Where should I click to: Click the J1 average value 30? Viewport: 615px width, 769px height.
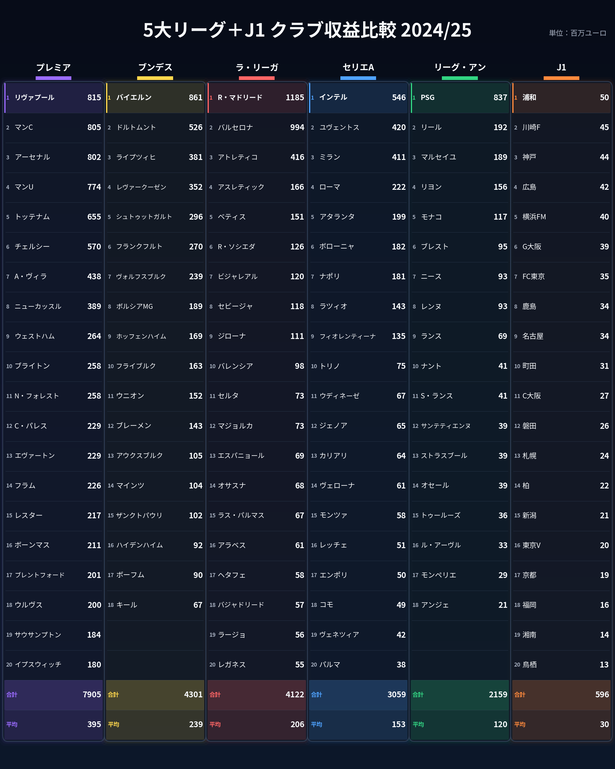click(604, 724)
